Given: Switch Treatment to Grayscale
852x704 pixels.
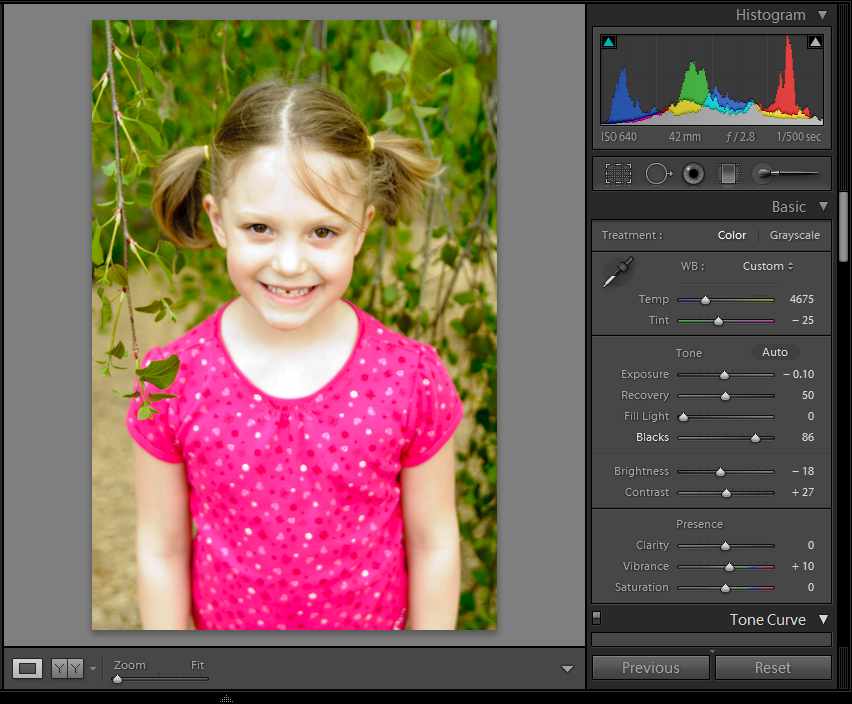Looking at the screenshot, I should click(795, 235).
